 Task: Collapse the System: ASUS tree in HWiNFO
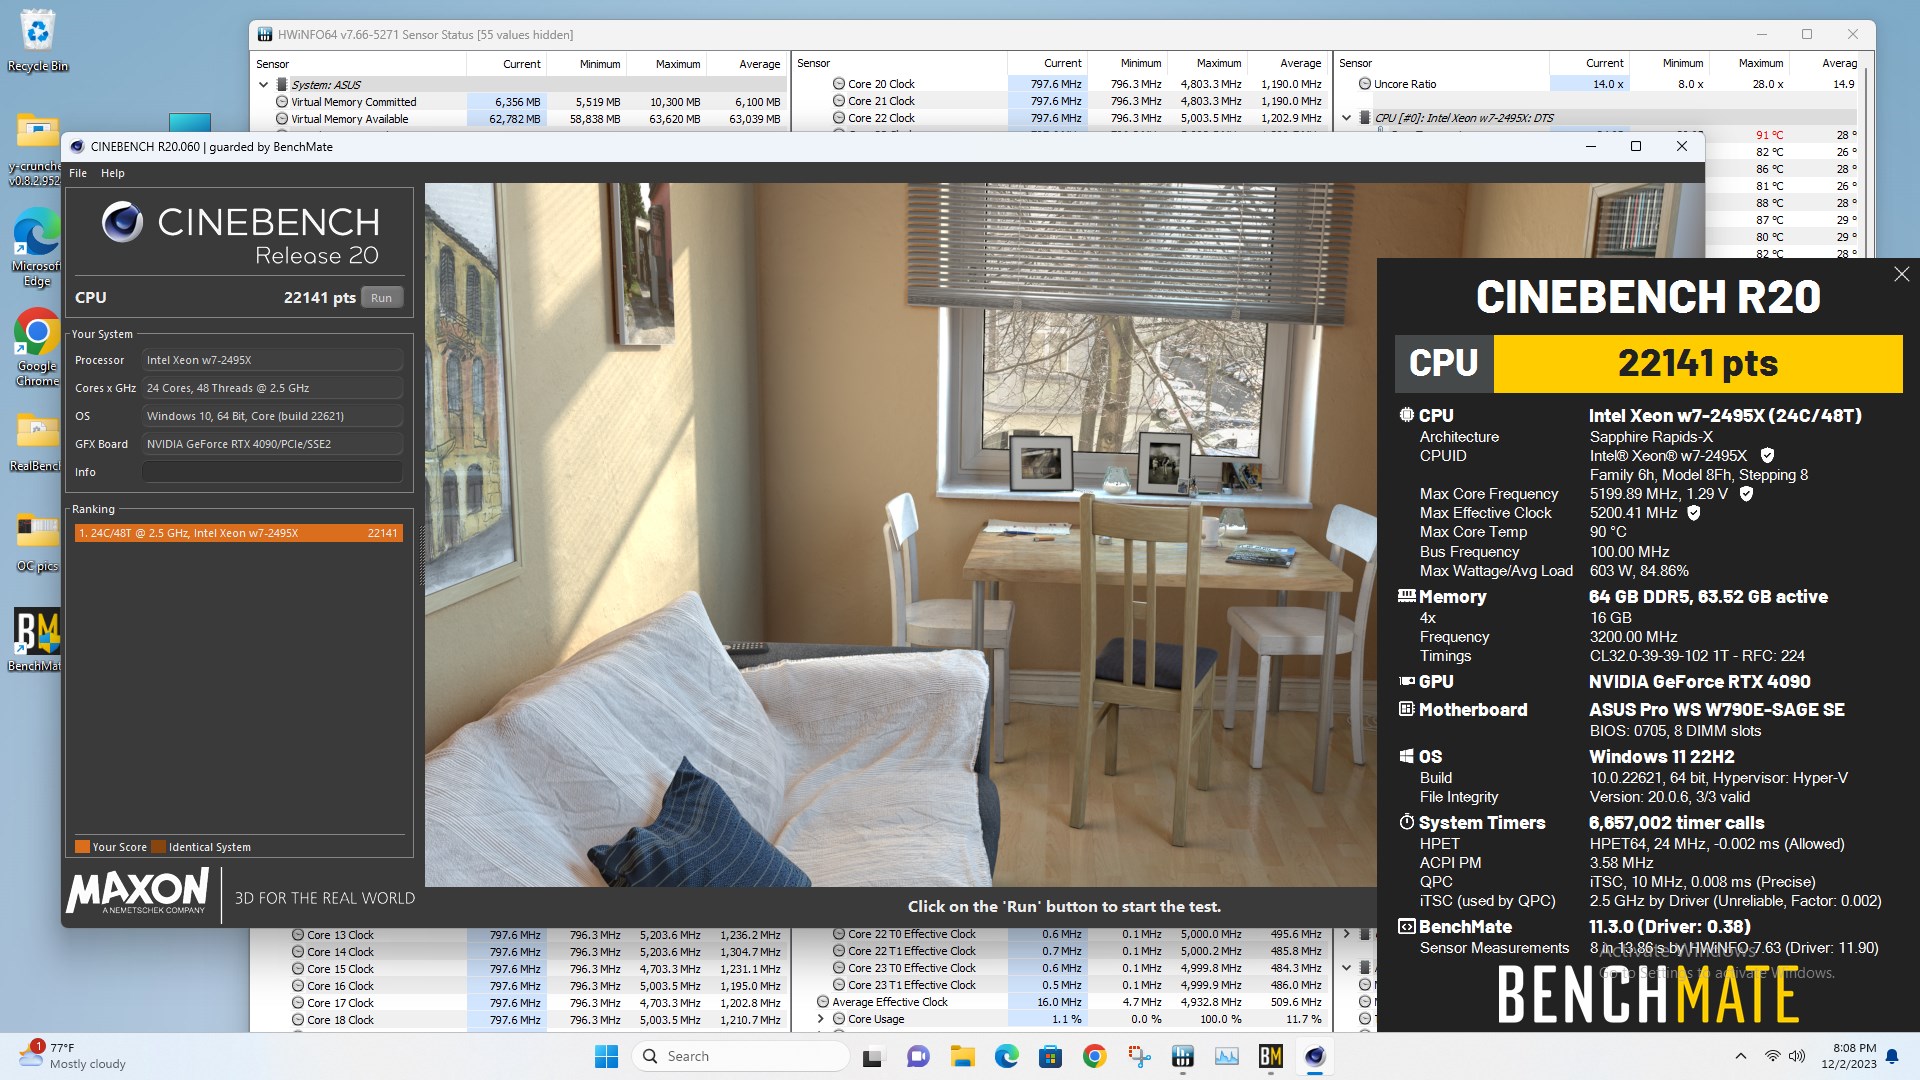tap(264, 85)
